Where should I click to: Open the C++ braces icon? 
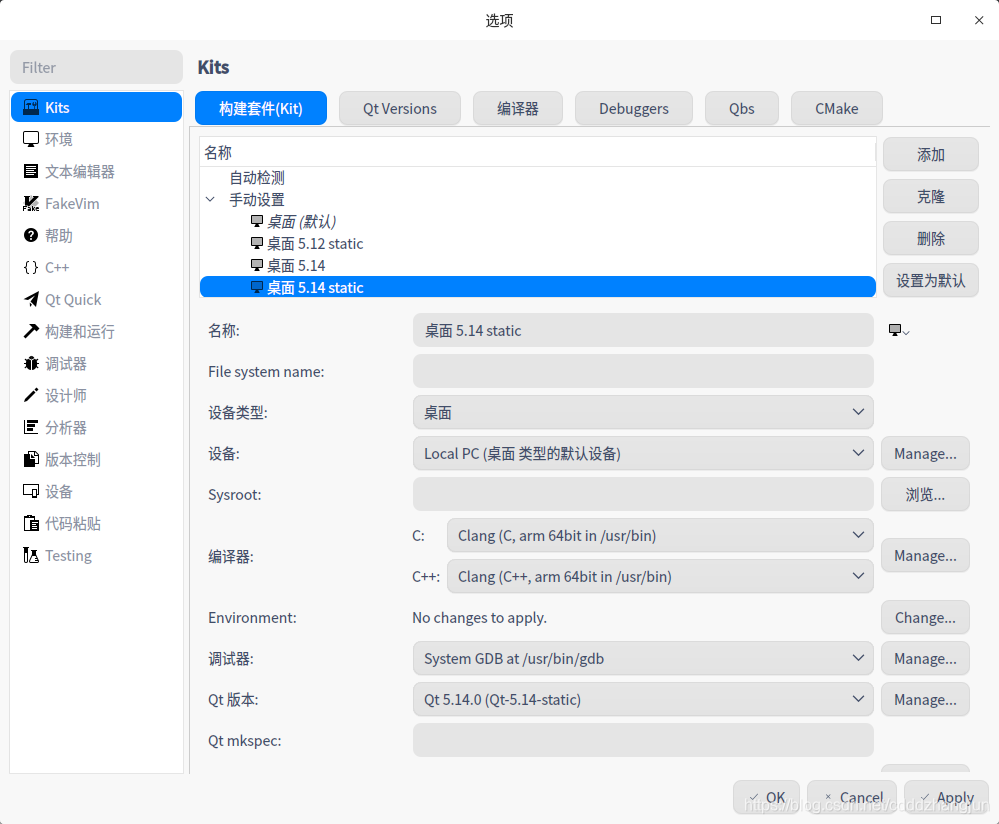(31, 267)
